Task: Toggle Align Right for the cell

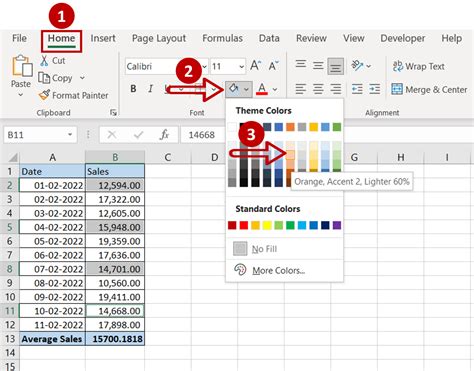Action: (x=336, y=89)
